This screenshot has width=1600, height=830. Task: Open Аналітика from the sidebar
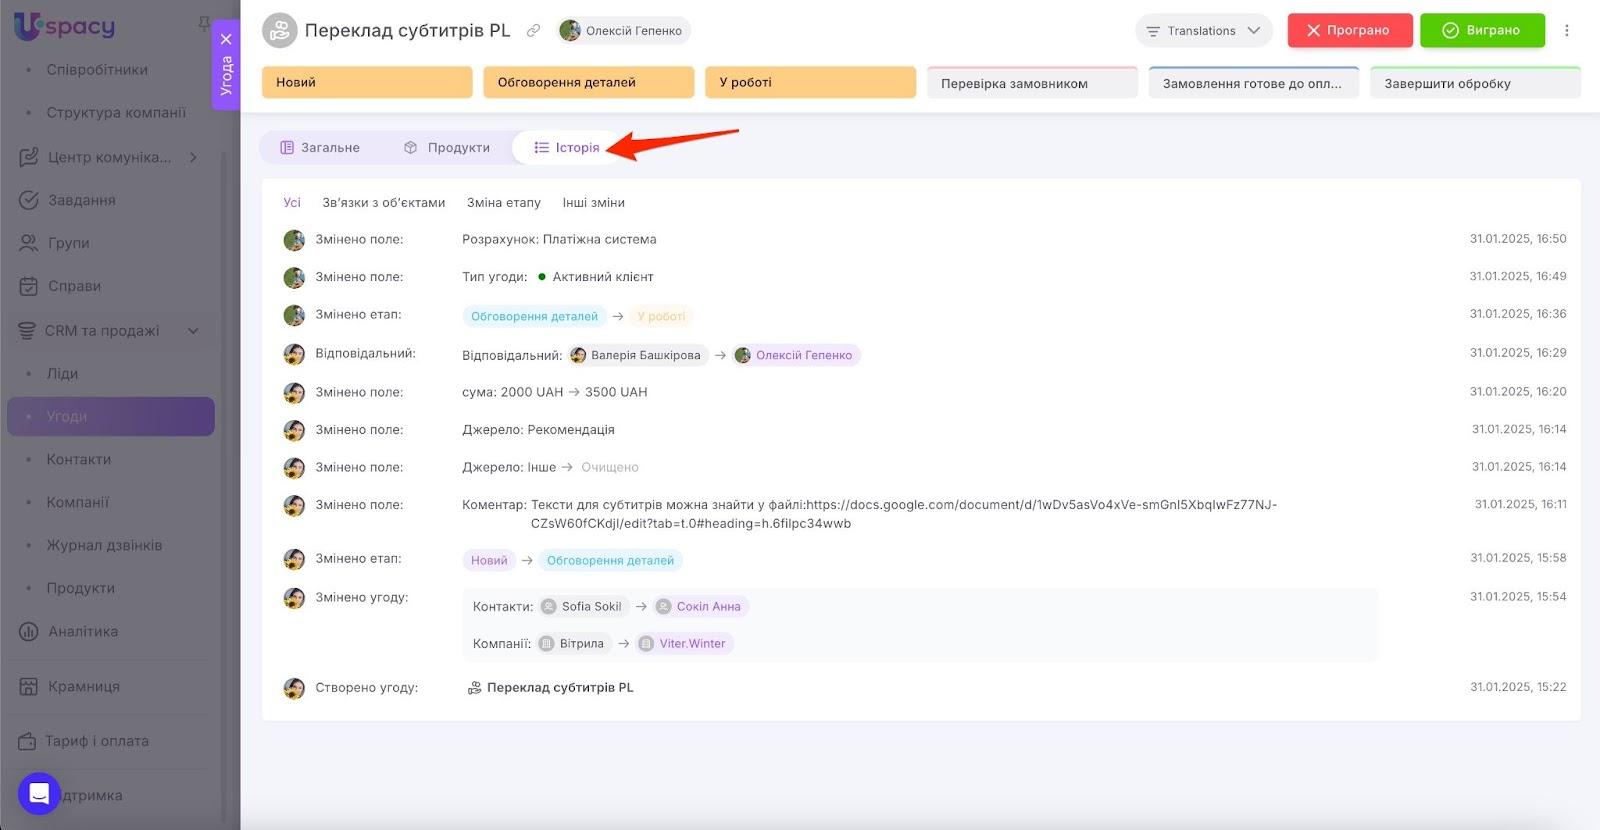[x=82, y=631]
